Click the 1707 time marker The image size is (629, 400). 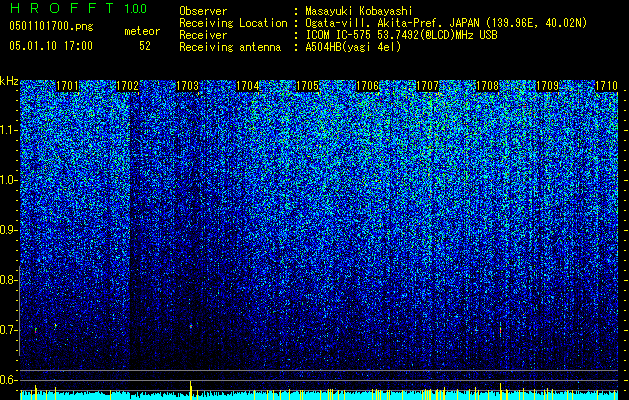[428, 86]
